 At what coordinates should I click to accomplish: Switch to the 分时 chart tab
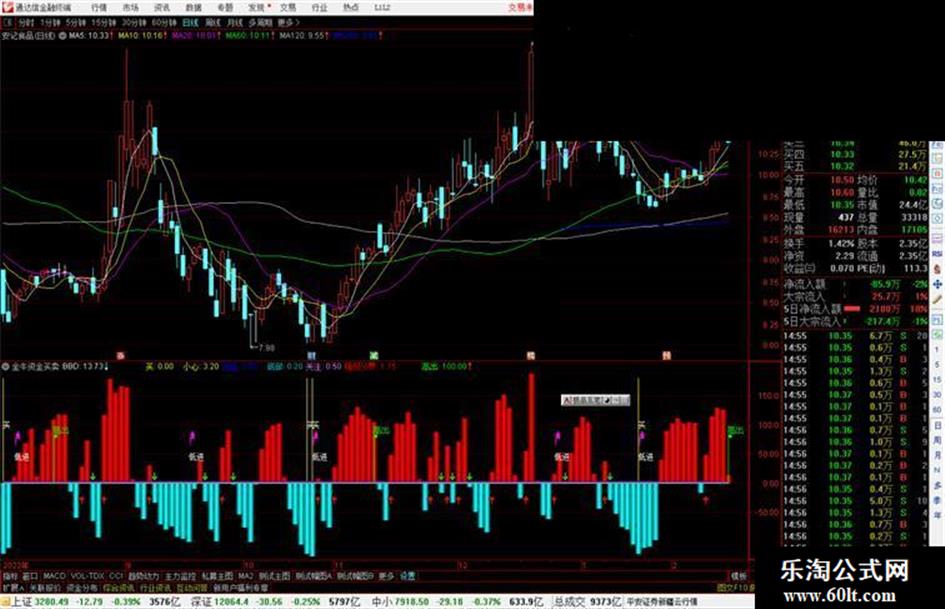point(26,22)
